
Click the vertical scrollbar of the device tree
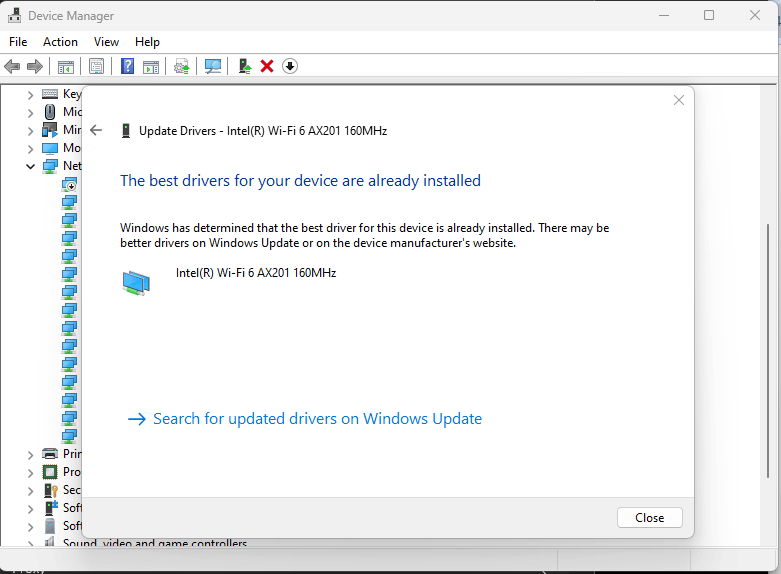click(x=768, y=349)
